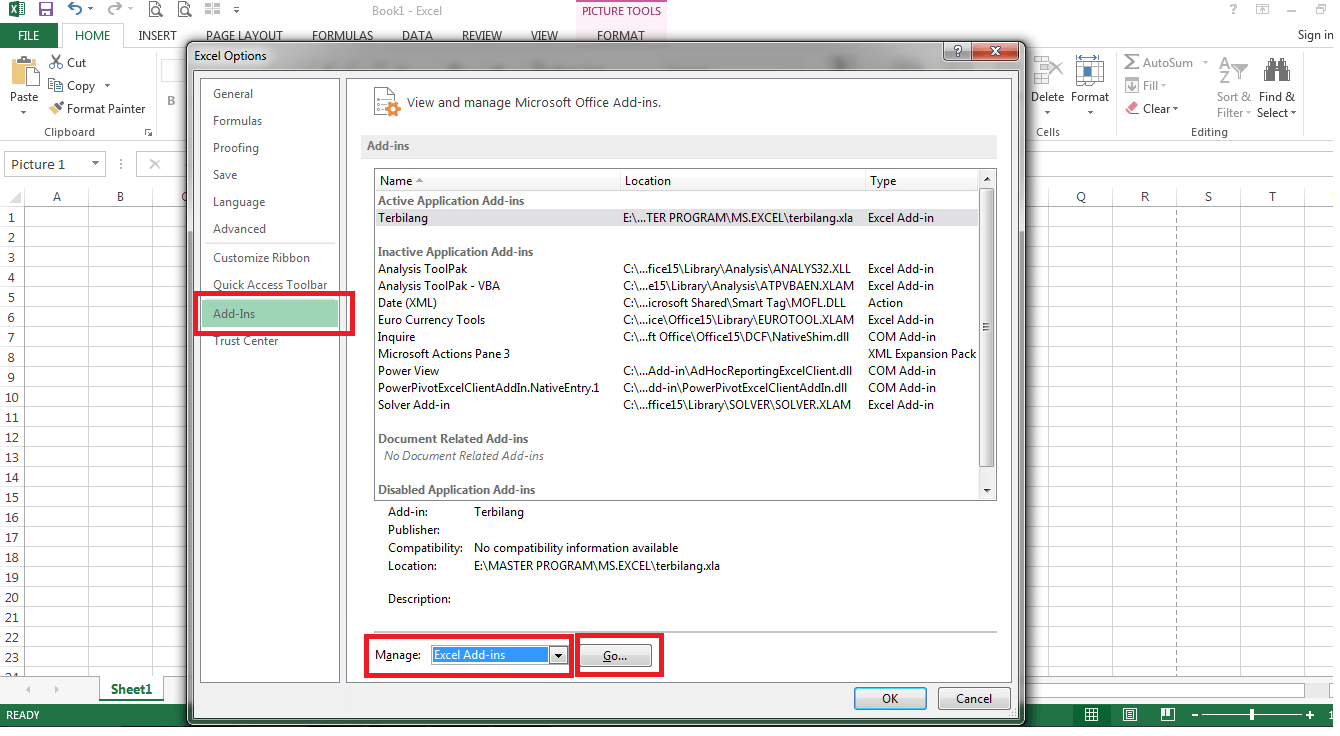This screenshot has height=736, width=1340.
Task: Activate the Format Painter brush
Action: pos(56,109)
